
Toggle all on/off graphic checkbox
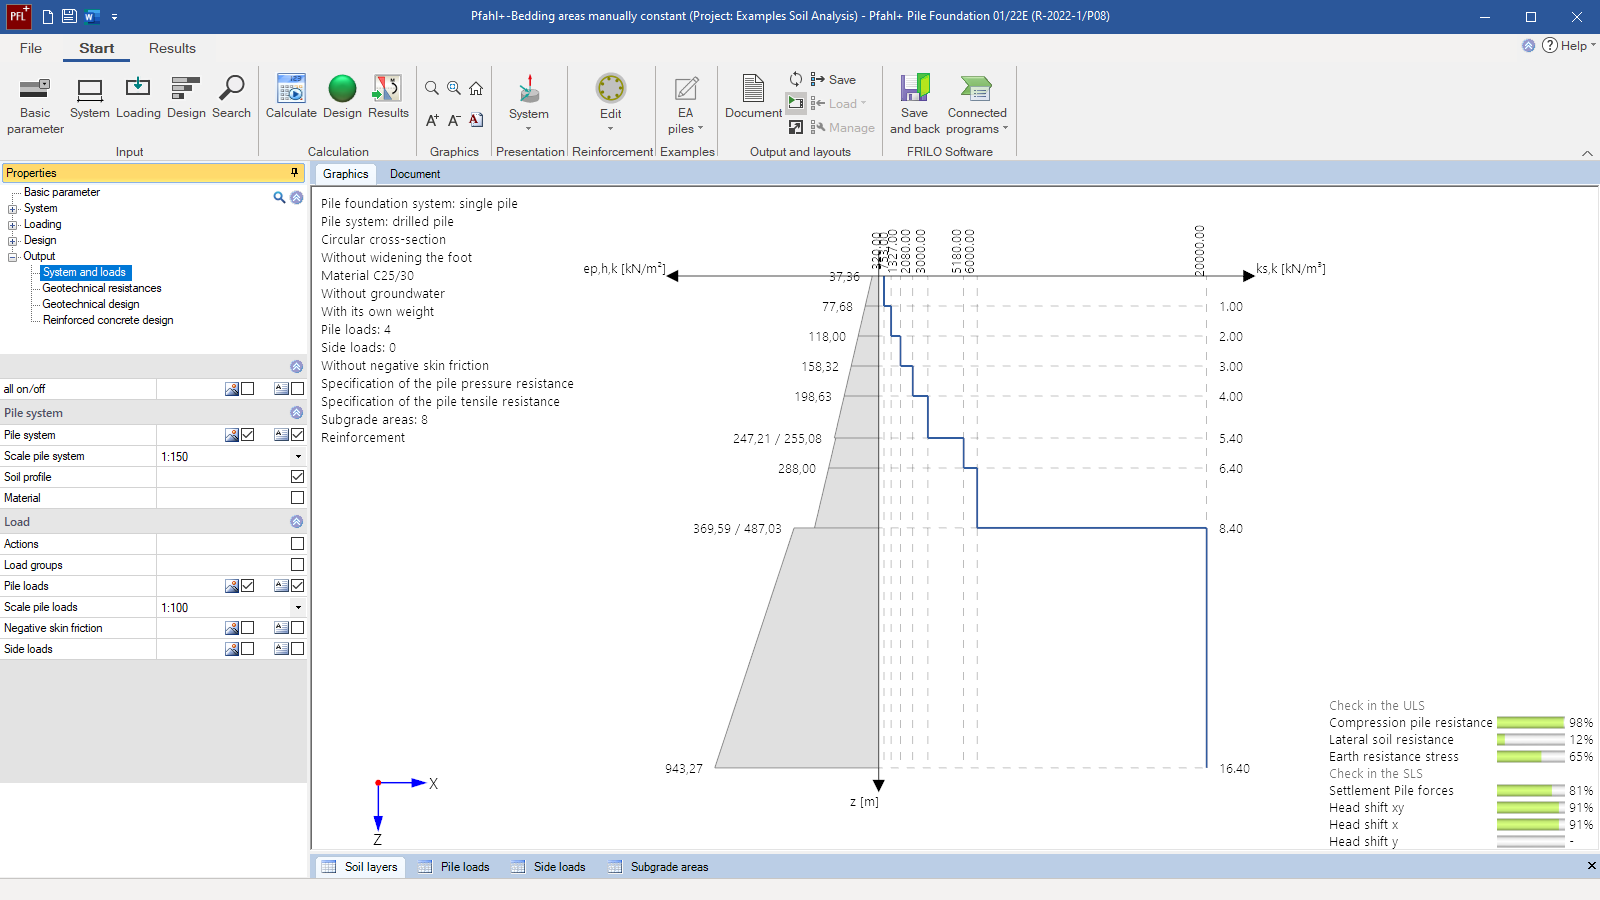coord(248,389)
